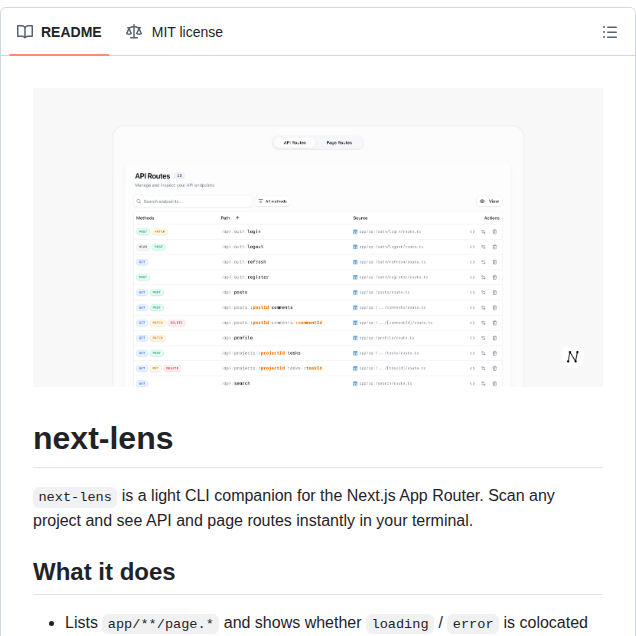Click the source file icon for posts
Image resolution: width=636 pixels, height=636 pixels.
click(x=355, y=292)
